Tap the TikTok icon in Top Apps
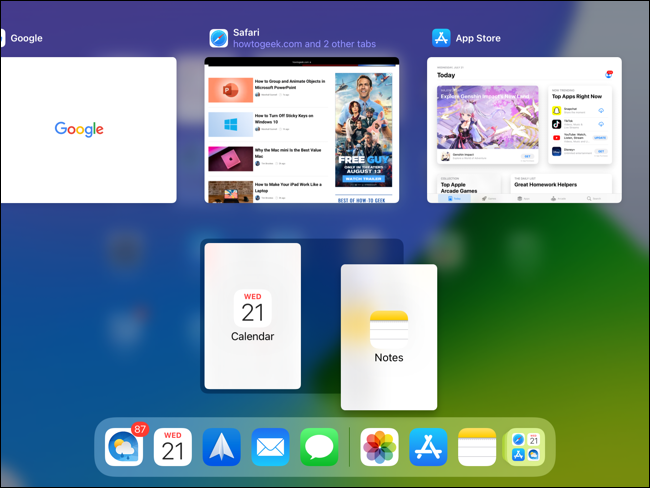Image resolution: width=650 pixels, height=488 pixels. (x=556, y=124)
